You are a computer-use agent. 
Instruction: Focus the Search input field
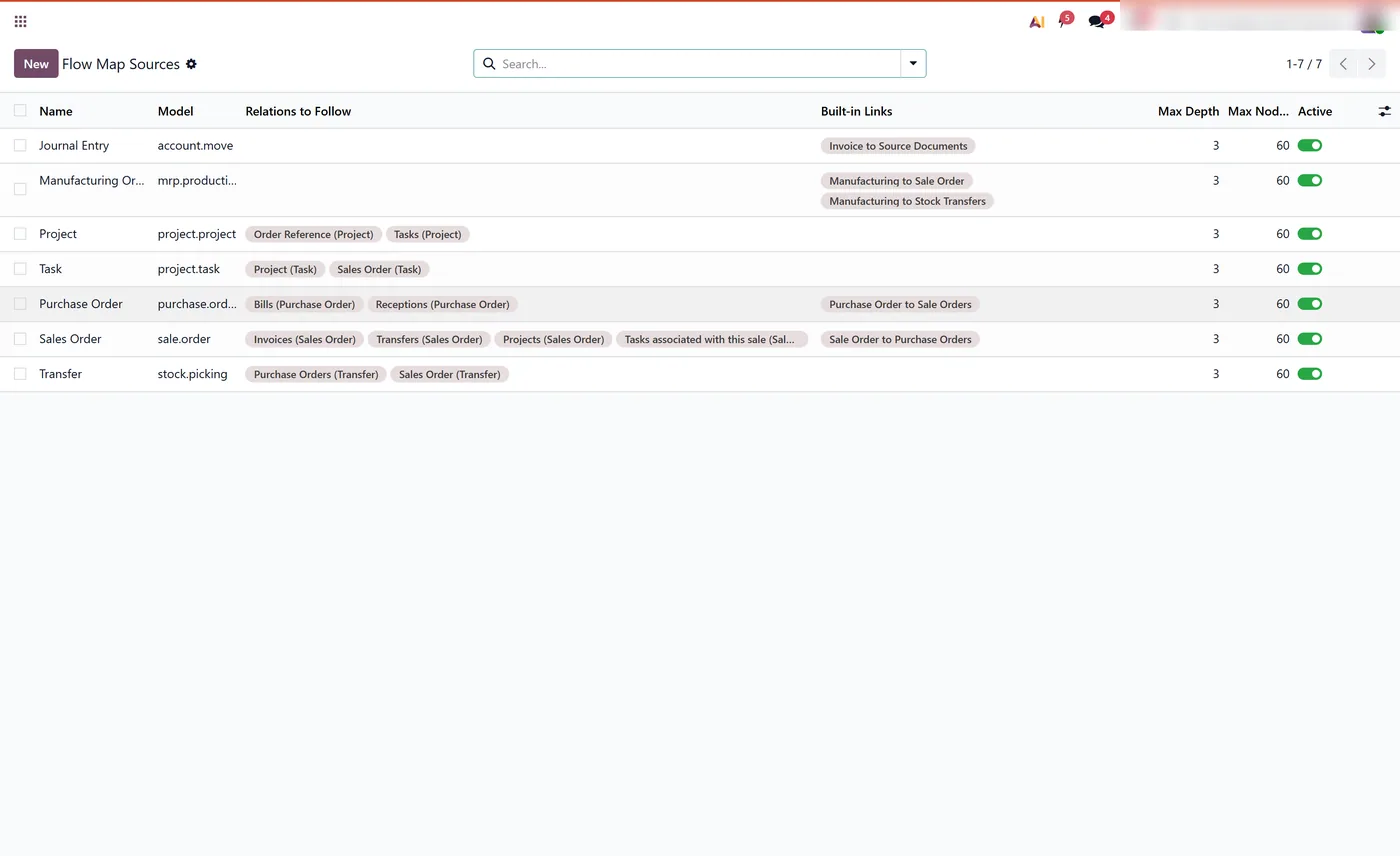pyautogui.click(x=699, y=64)
